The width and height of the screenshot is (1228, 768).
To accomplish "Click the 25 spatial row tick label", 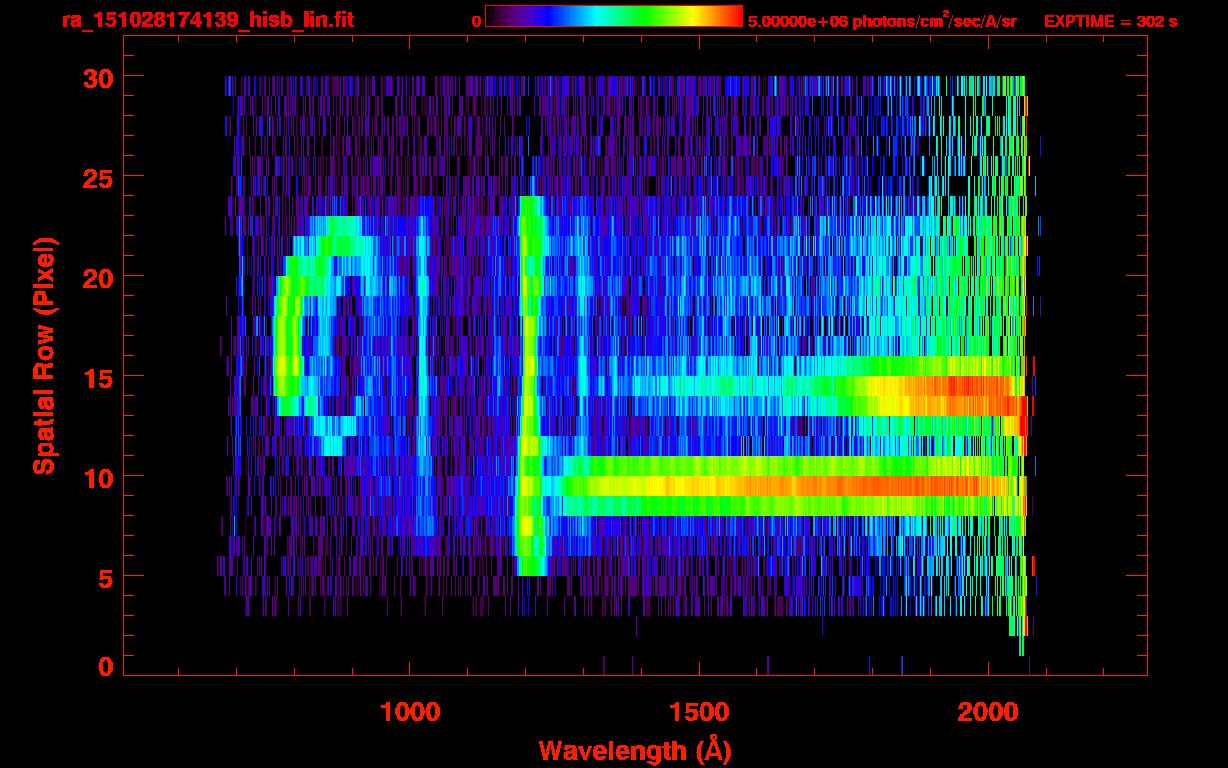I will [x=97, y=177].
